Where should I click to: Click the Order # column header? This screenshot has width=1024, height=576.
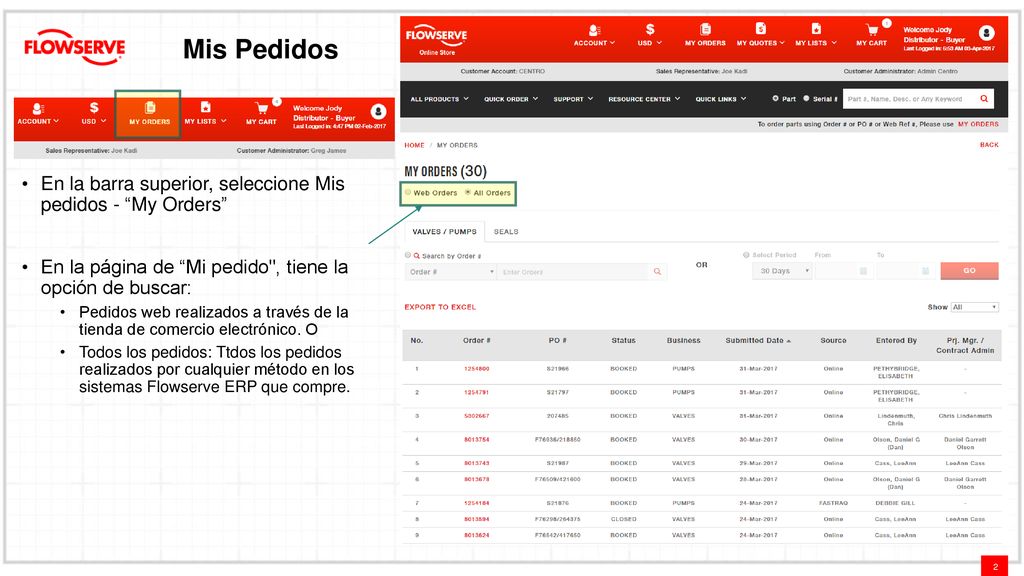tap(477, 341)
